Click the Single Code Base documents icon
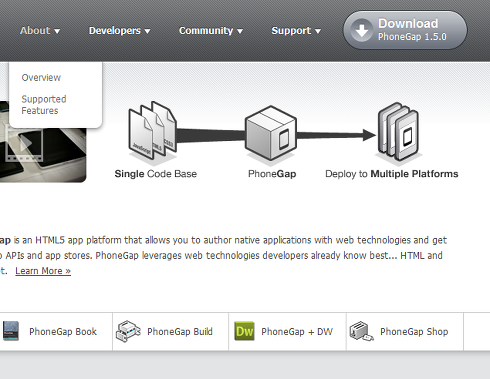Viewport: 490px width, 379px height. point(153,132)
